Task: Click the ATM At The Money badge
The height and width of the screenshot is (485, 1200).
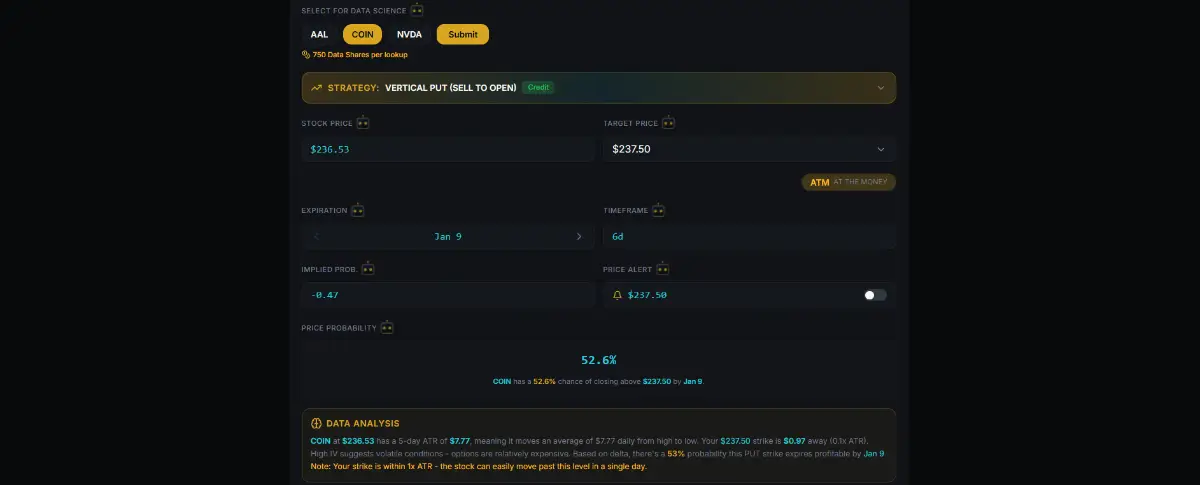Action: (x=848, y=183)
